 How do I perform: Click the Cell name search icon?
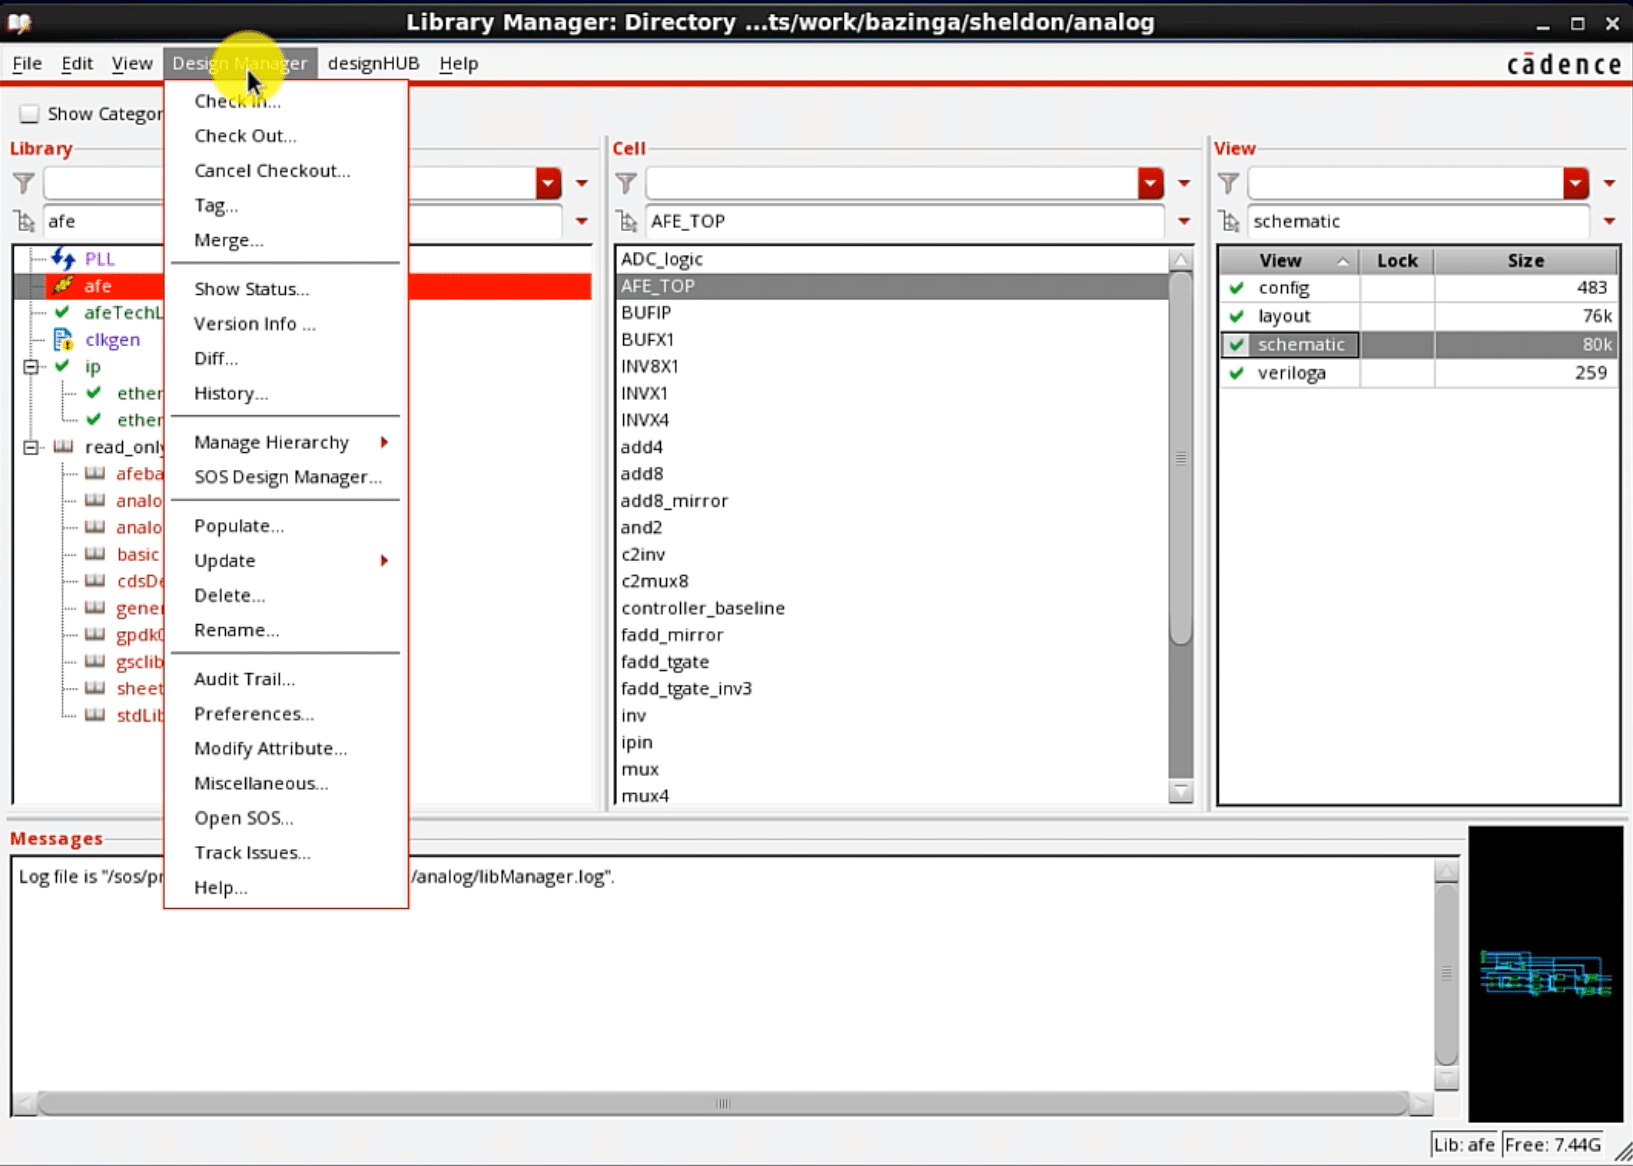pos(627,221)
